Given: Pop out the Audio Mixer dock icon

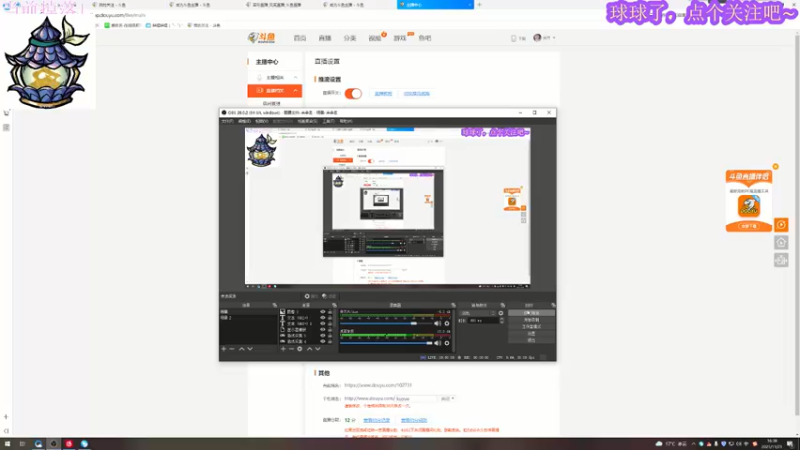Looking at the screenshot, I should pyautogui.click(x=453, y=305).
